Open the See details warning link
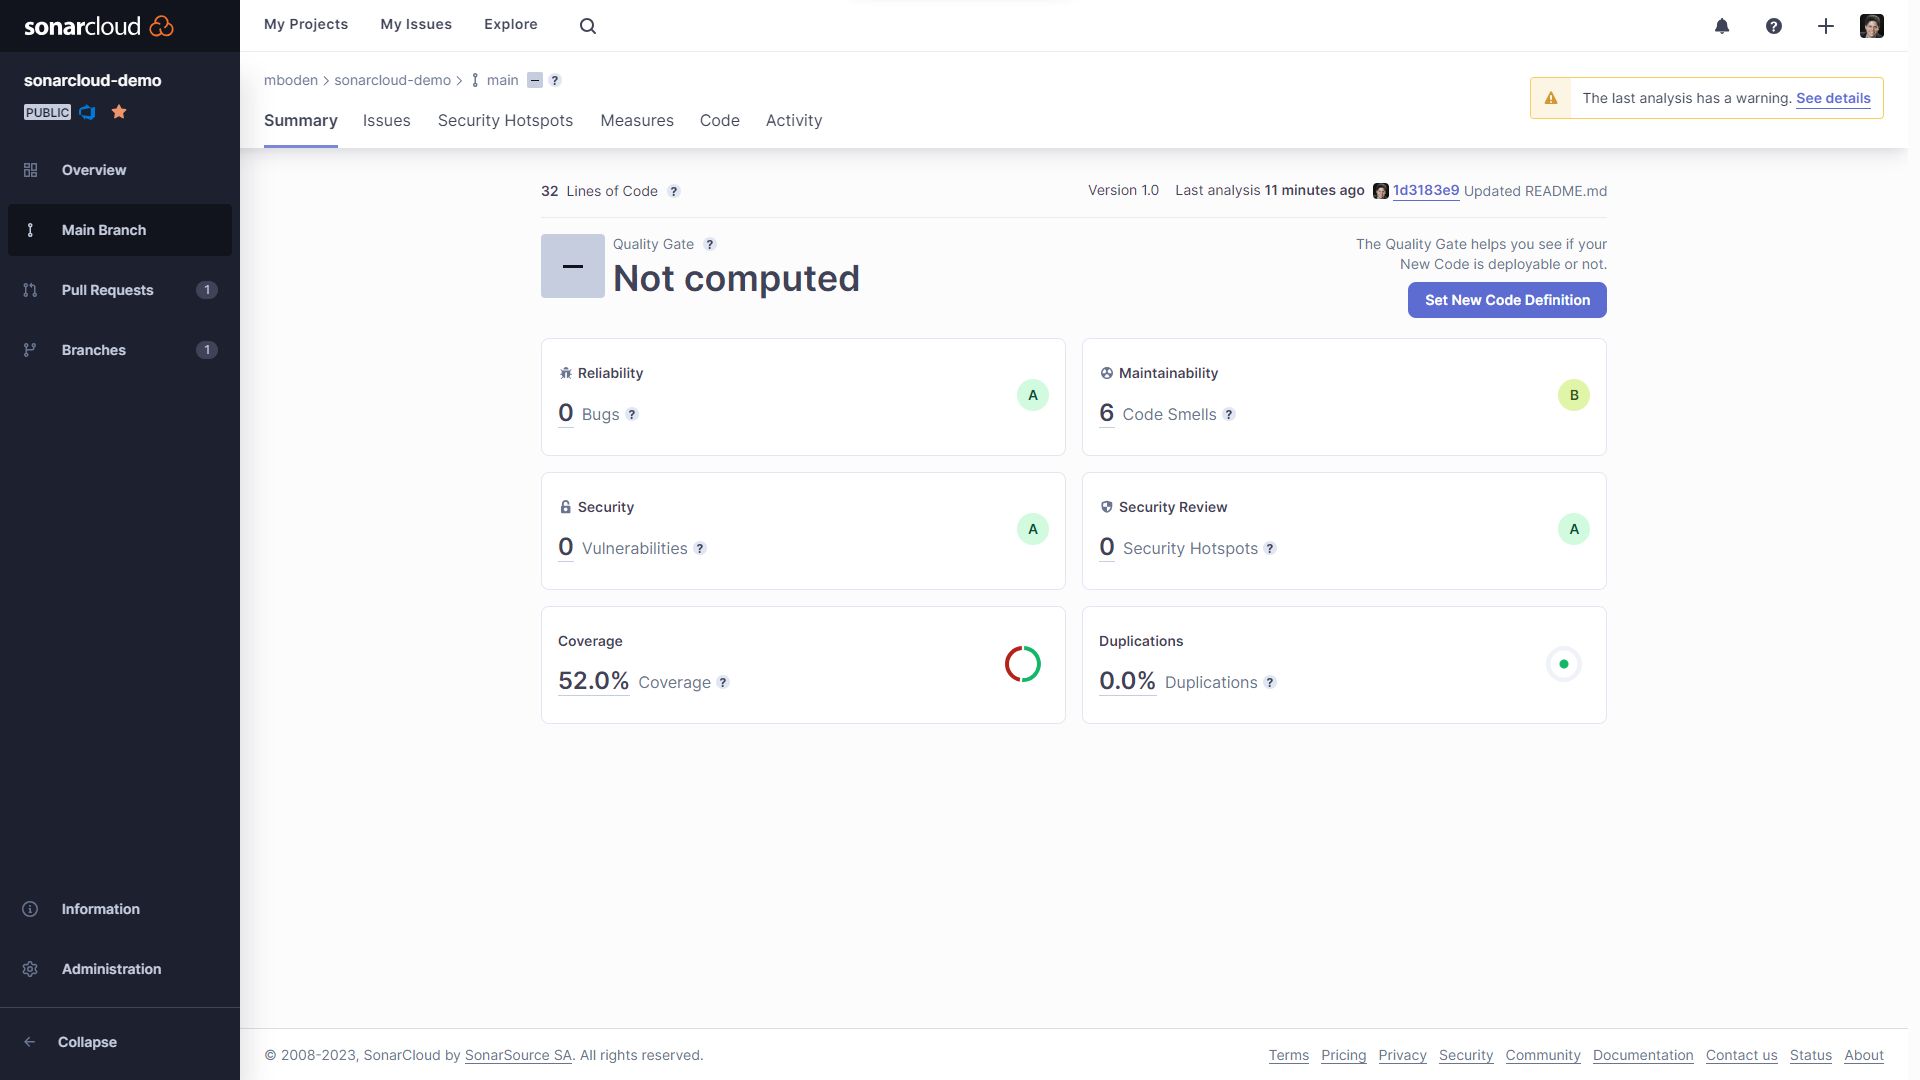 tap(1833, 98)
